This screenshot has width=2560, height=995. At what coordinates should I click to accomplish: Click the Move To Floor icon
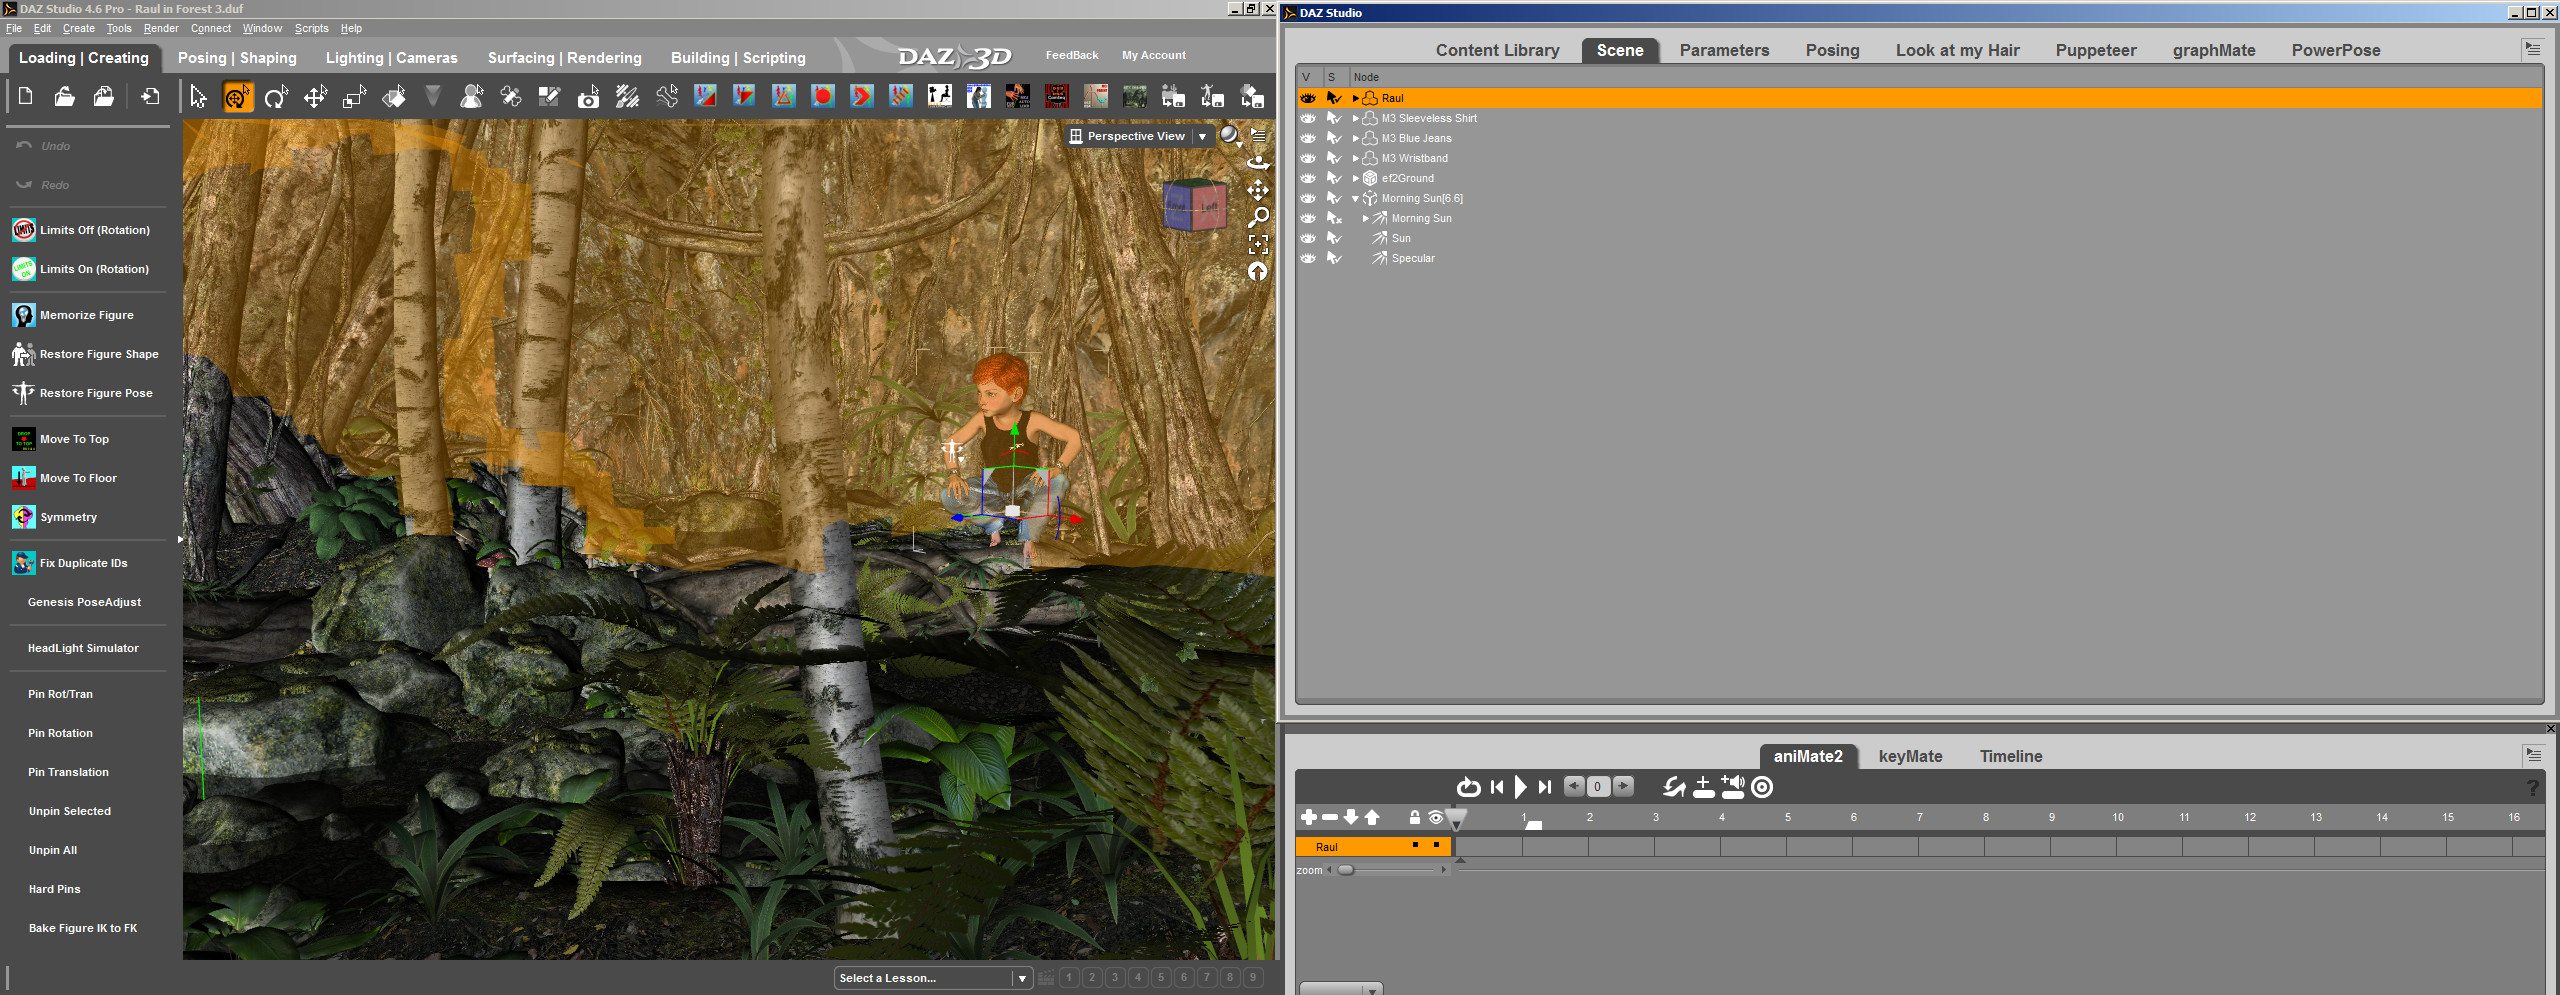point(24,478)
